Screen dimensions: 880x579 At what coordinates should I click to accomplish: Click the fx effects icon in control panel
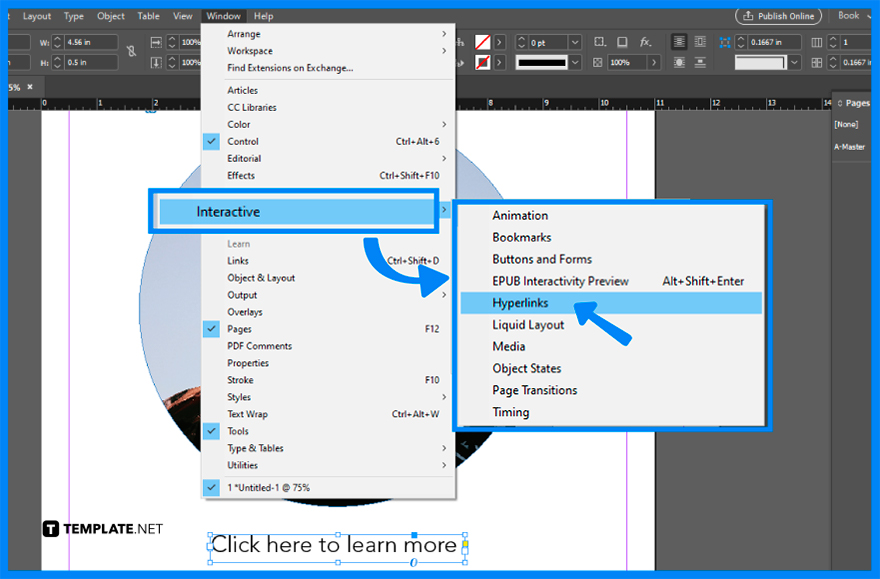[647, 40]
